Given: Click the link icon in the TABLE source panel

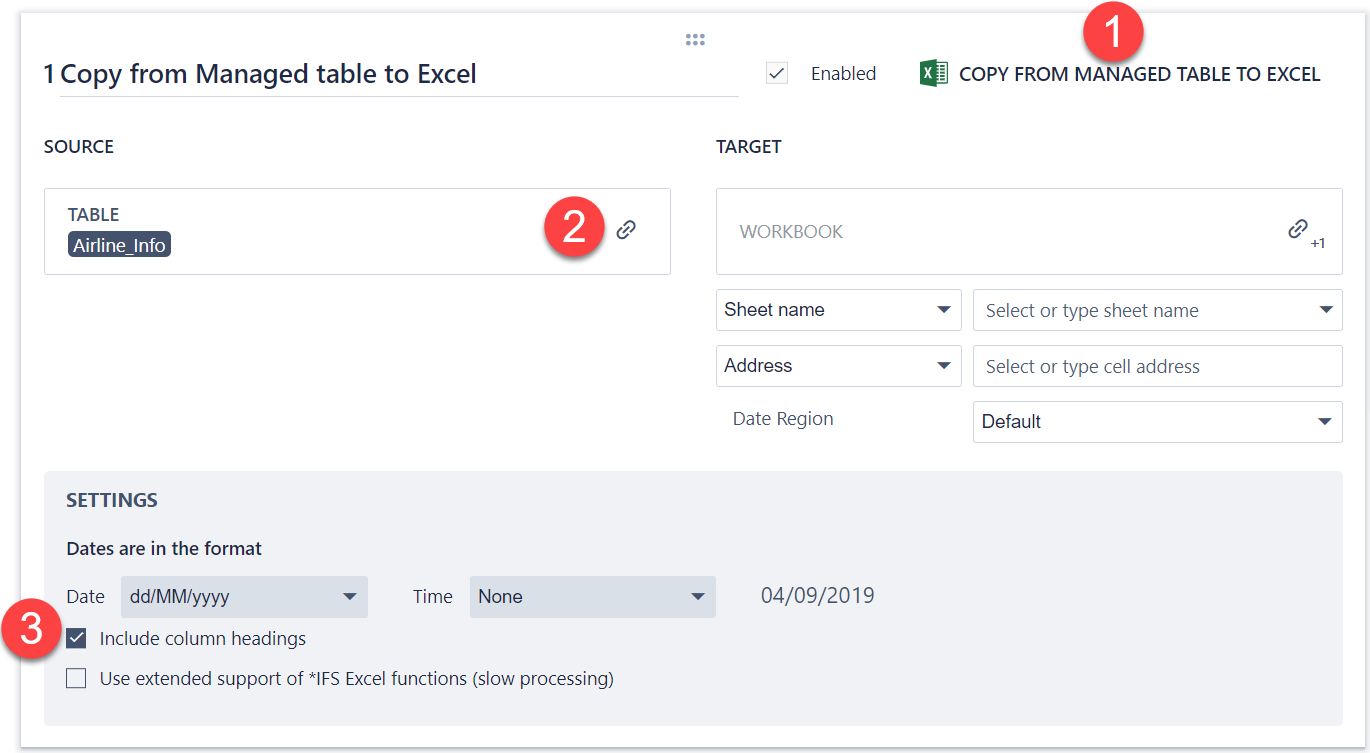Looking at the screenshot, I should click(x=626, y=228).
